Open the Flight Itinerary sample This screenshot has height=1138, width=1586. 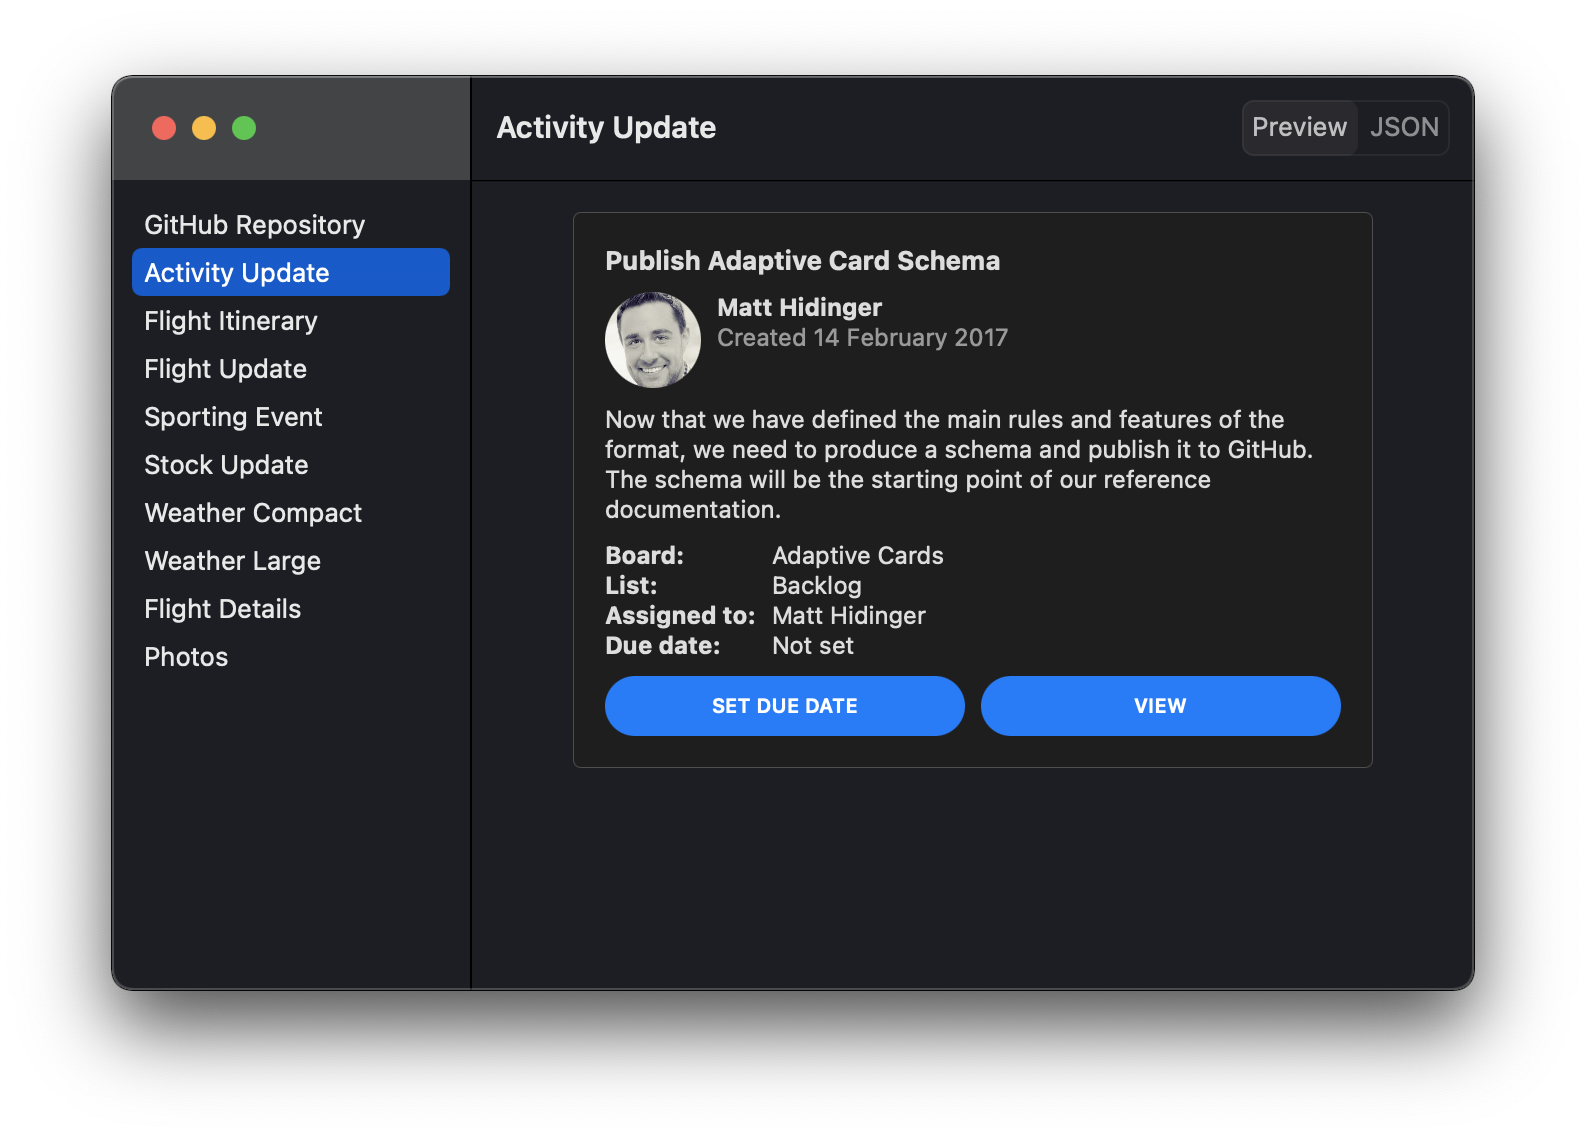click(290, 321)
